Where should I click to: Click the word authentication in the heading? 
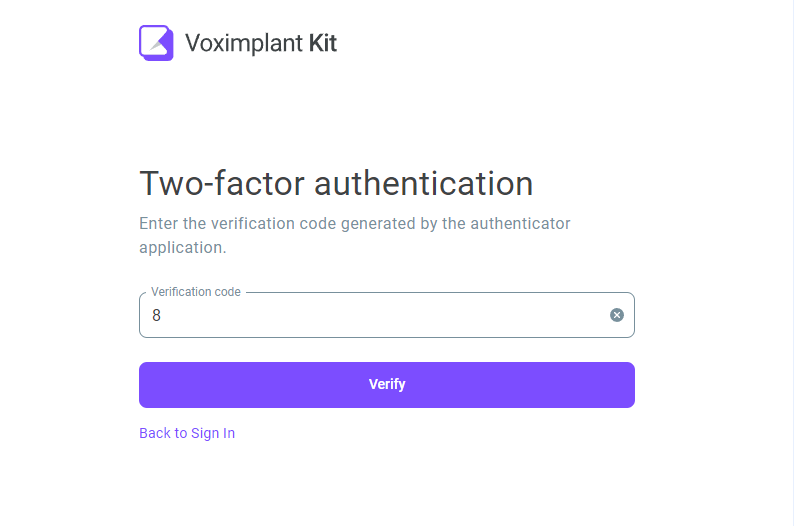[423, 183]
